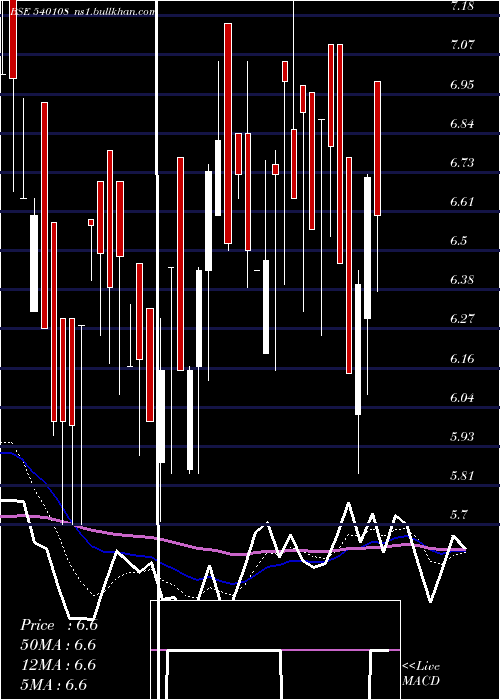Image resolution: width=500 pixels, height=700 pixels.
Task: Click the 7.18 price axis label
Action: (x=462, y=6)
